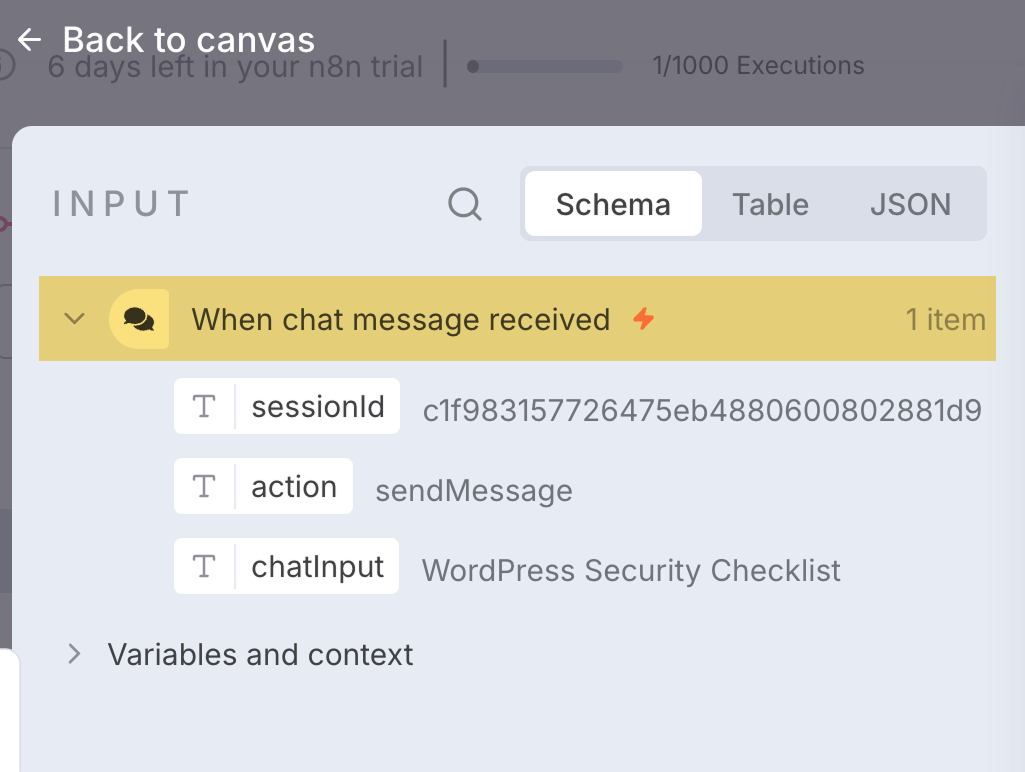Switch to the Schema view

(613, 204)
